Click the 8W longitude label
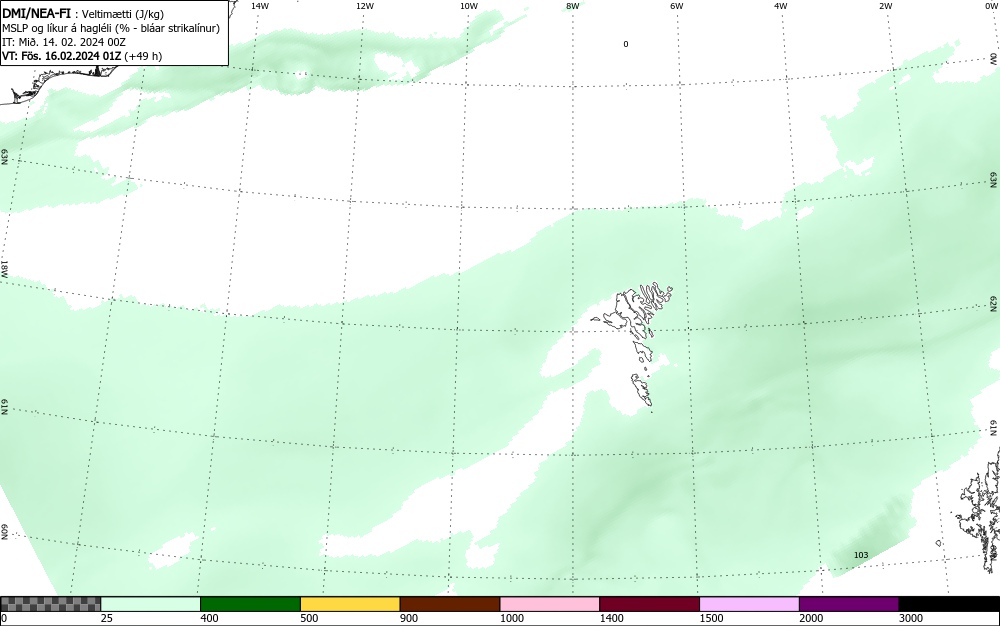The width and height of the screenshot is (1000, 626). pos(573,6)
